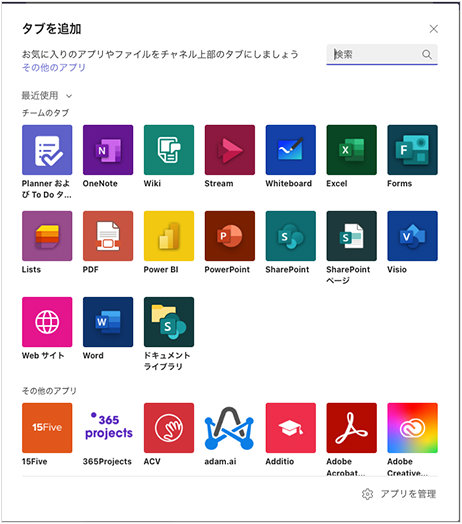Click アプリを管理 link
This screenshot has width=462, height=524.
coord(408,494)
